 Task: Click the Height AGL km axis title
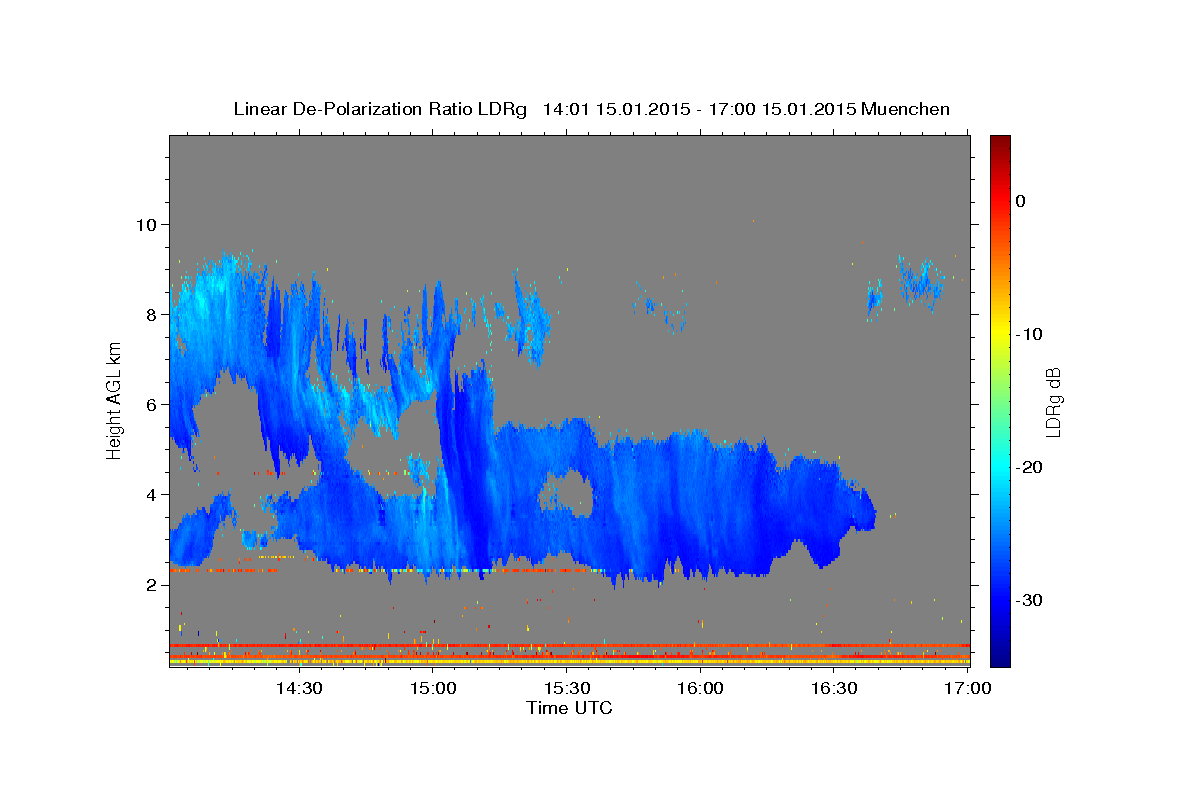114,400
